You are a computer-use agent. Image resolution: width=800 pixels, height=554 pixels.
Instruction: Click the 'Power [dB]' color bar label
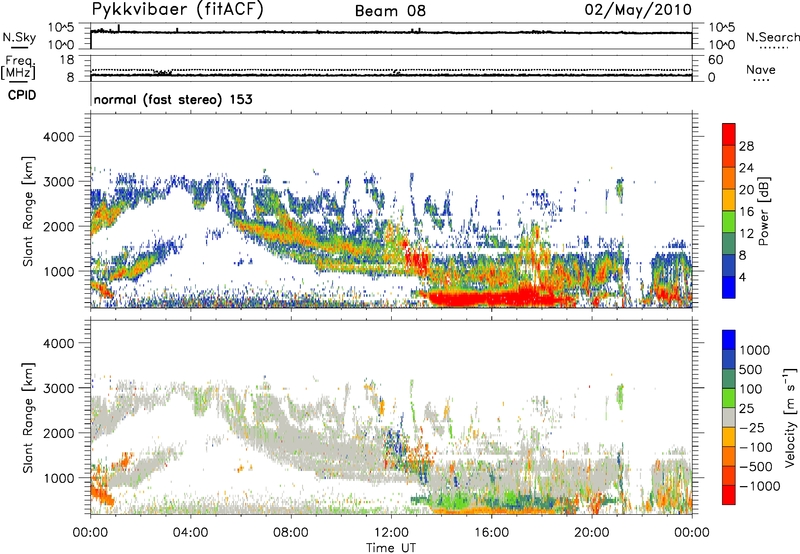(x=763, y=211)
